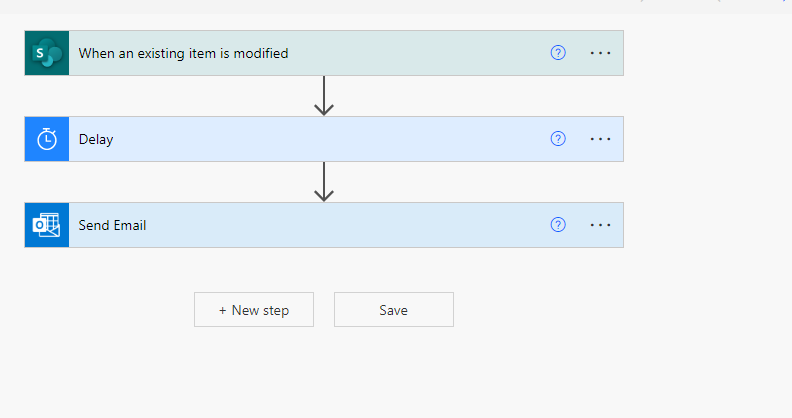The height and width of the screenshot is (418, 792).
Task: Click the SharePoint icon on the trigger card
Action: (x=47, y=53)
